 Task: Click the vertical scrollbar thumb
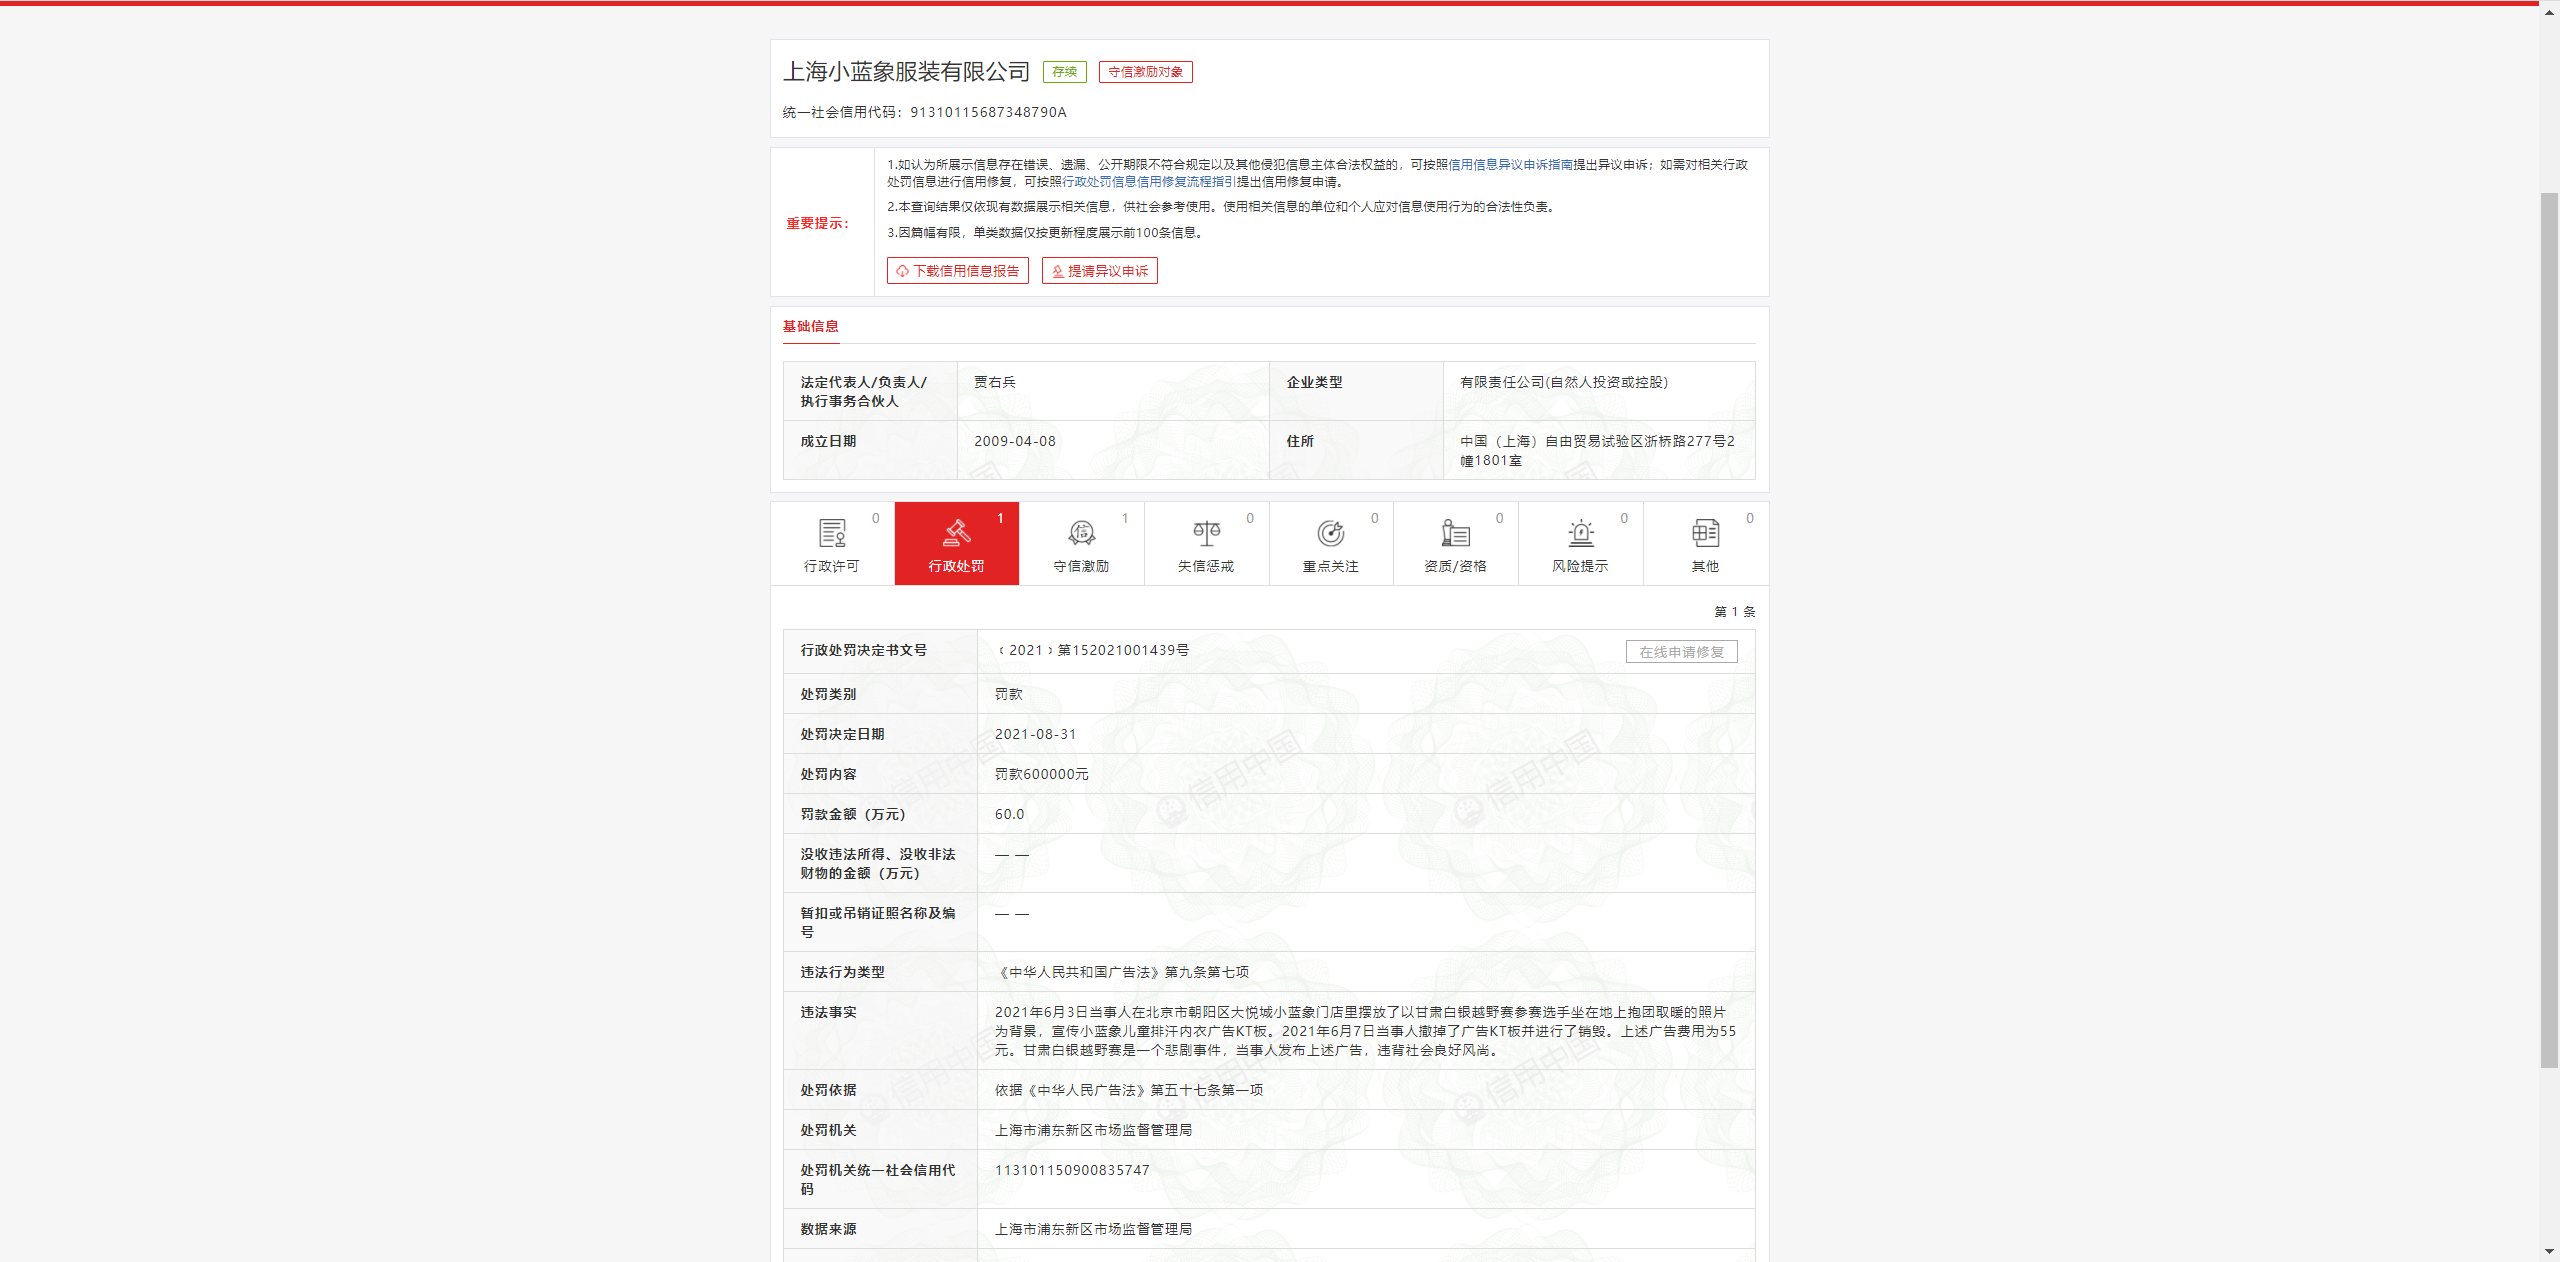tap(2549, 630)
